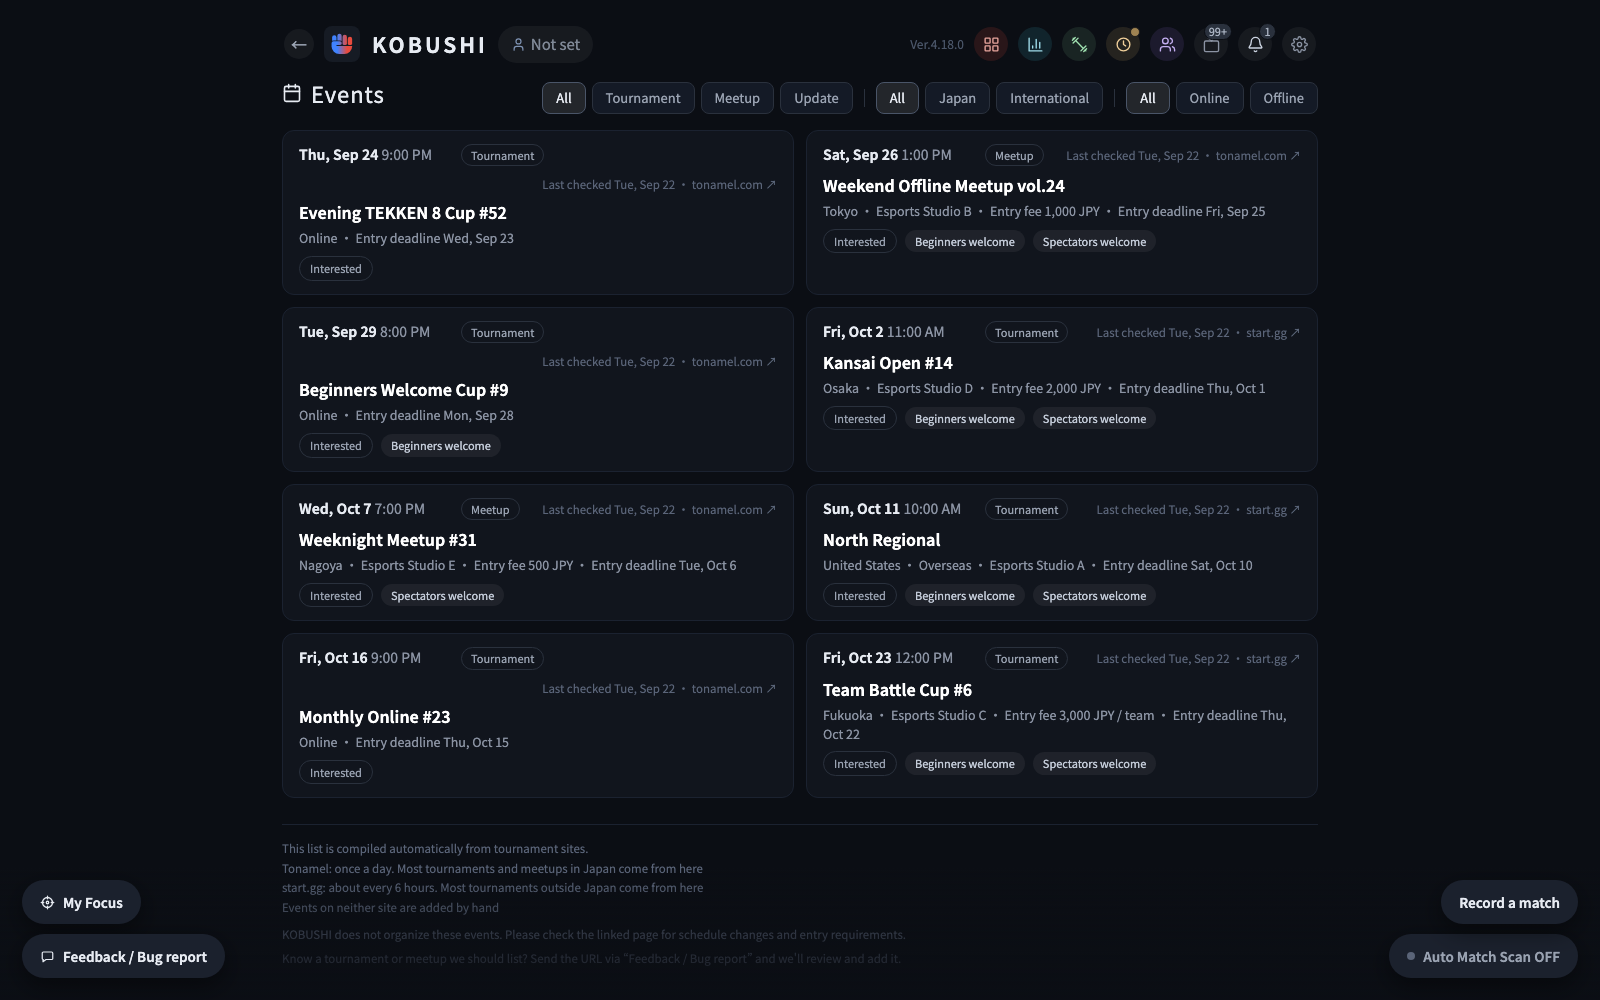Open tonamel.com link for Evening TEKKEN 8 Cup
The height and width of the screenshot is (1000, 1600).
[x=733, y=185]
